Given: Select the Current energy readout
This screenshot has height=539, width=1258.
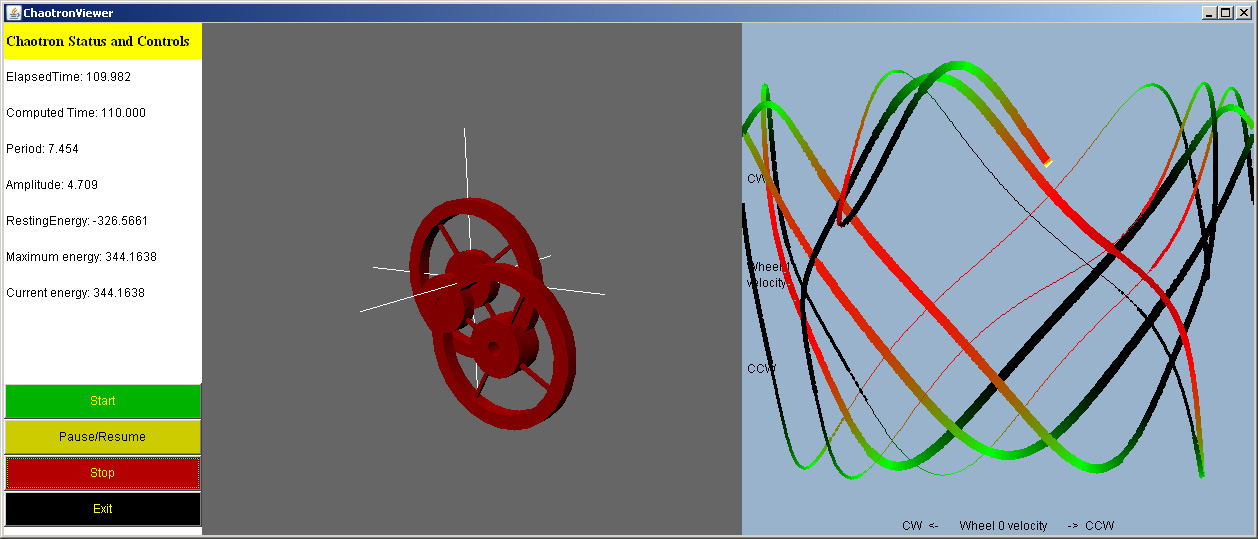Looking at the screenshot, I should point(75,293).
